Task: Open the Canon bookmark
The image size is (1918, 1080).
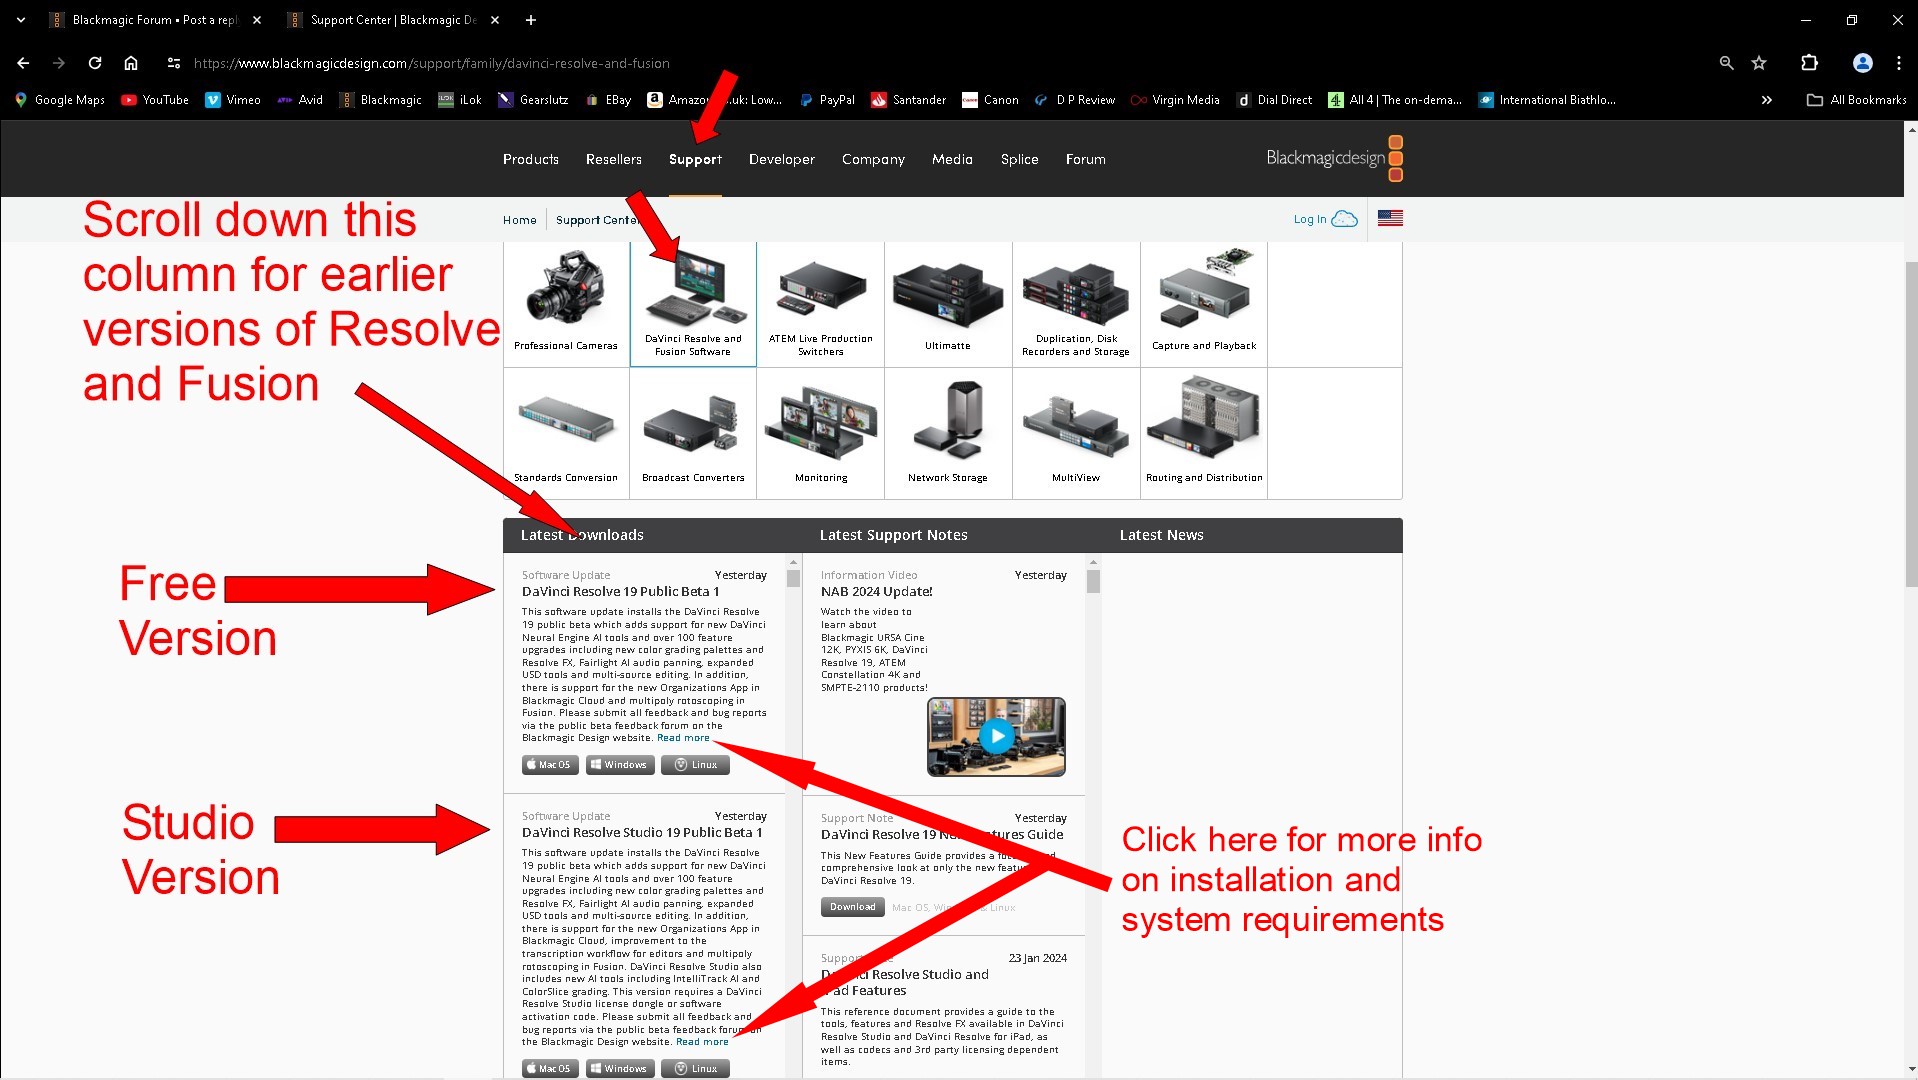Action: (x=990, y=100)
